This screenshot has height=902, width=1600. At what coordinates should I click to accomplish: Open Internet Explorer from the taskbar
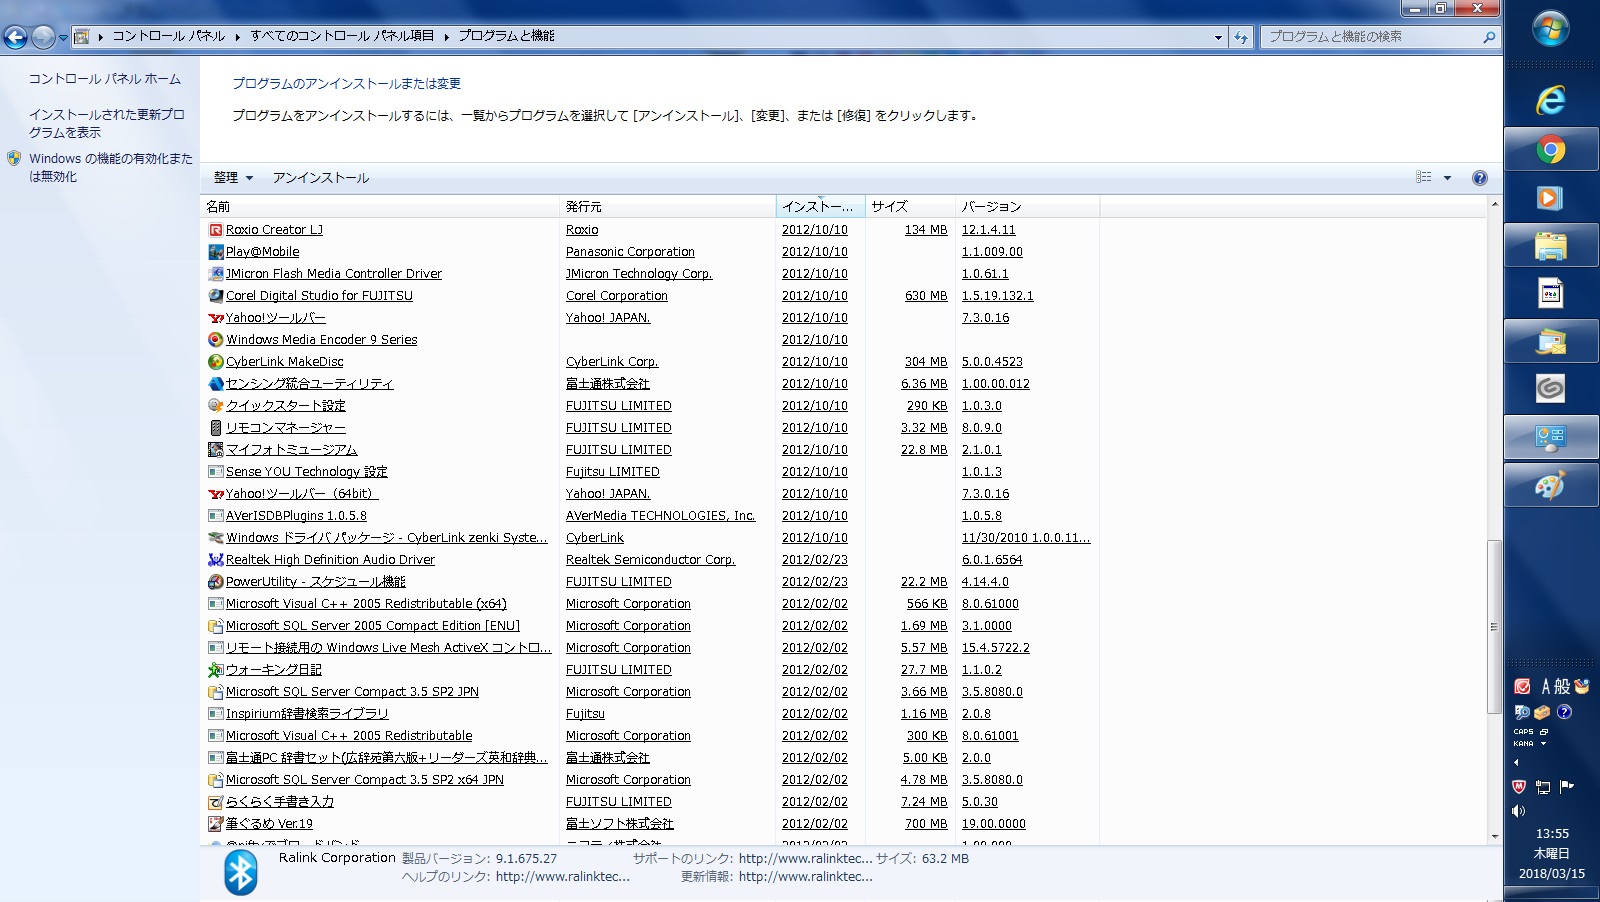[x=1550, y=100]
